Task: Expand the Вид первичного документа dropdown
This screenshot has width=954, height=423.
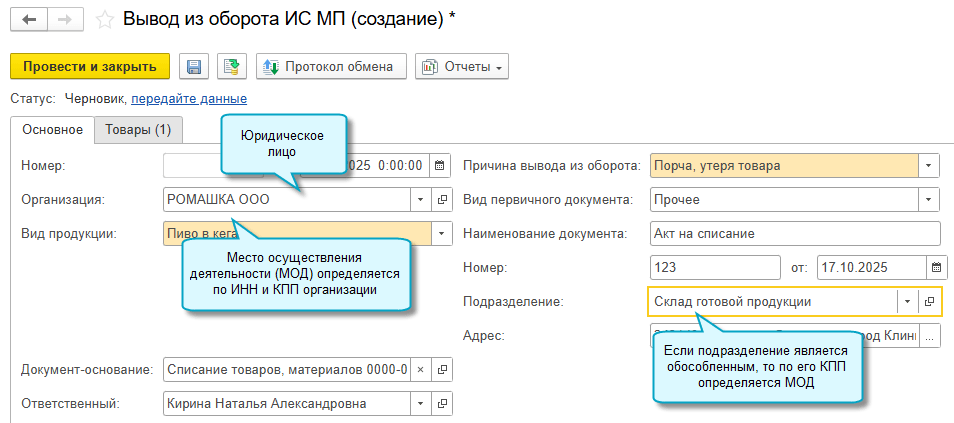Action: (929, 199)
